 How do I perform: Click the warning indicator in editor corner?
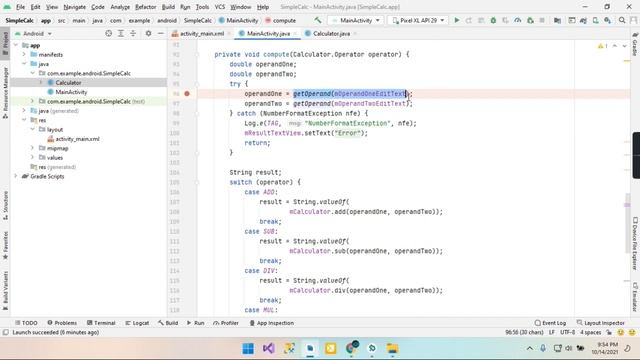[x=602, y=46]
